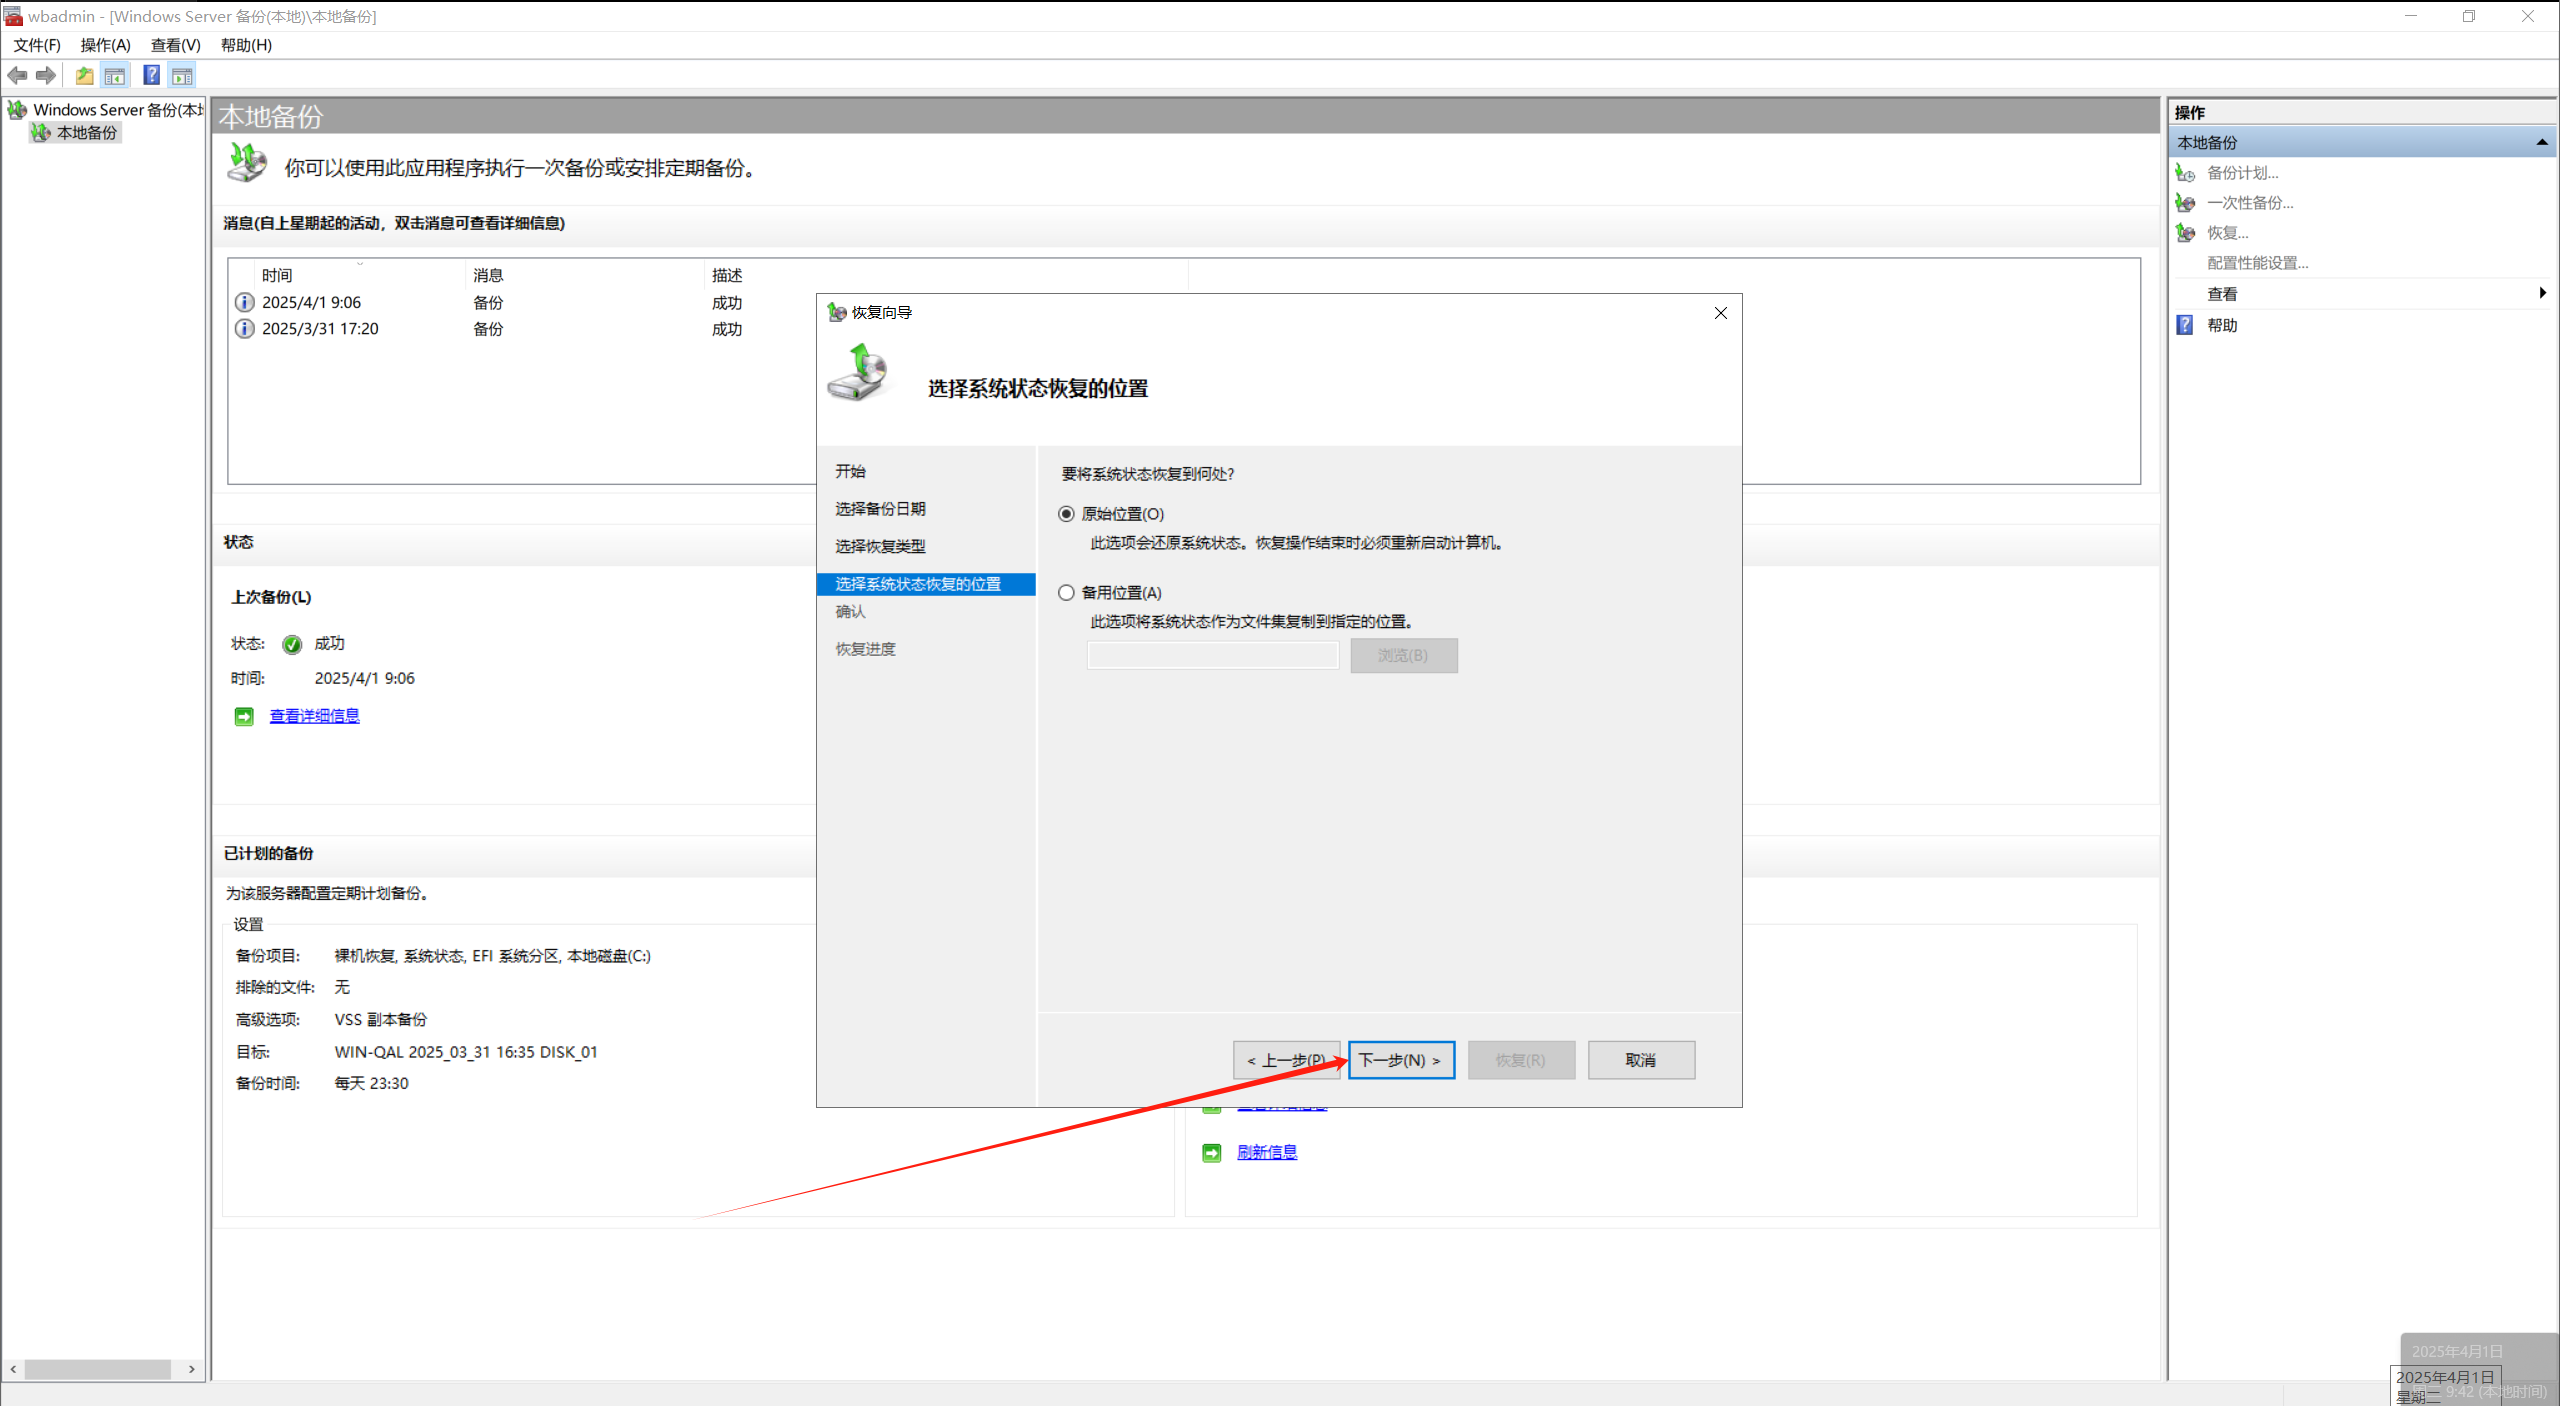Select the 原始位置 radio button
2560x1406 pixels.
tap(1066, 514)
